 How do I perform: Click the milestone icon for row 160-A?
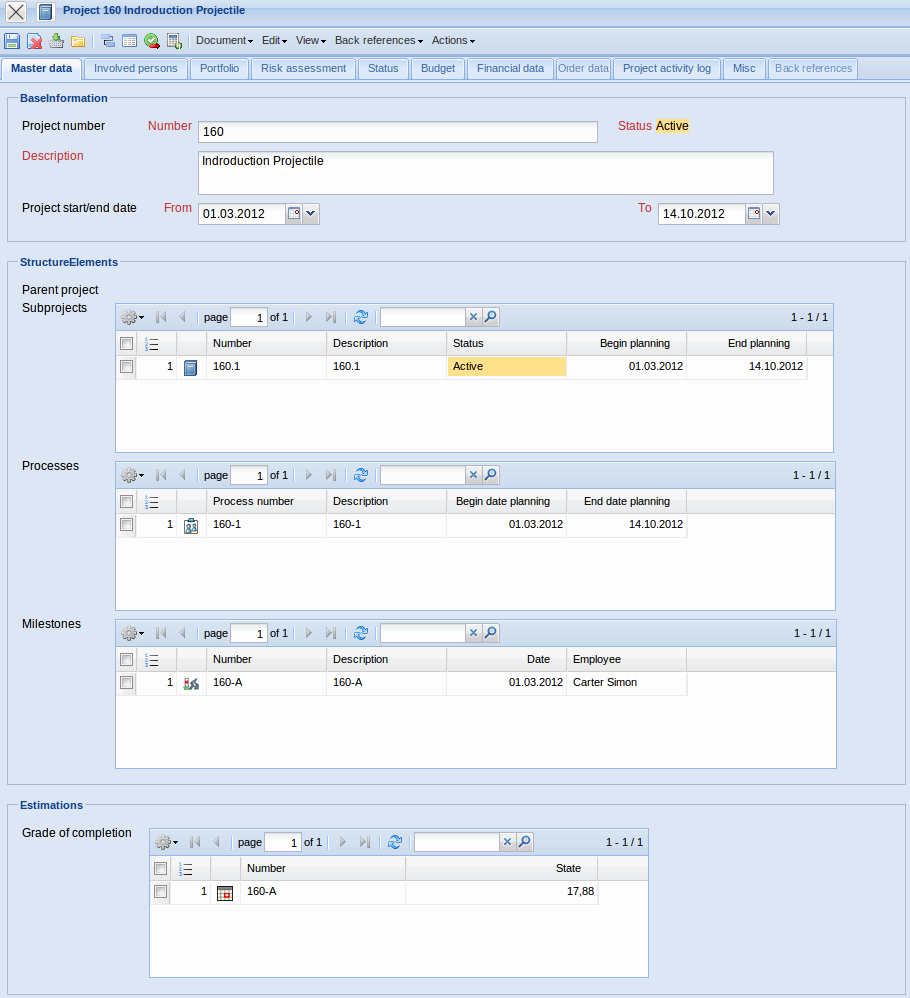tap(191, 683)
